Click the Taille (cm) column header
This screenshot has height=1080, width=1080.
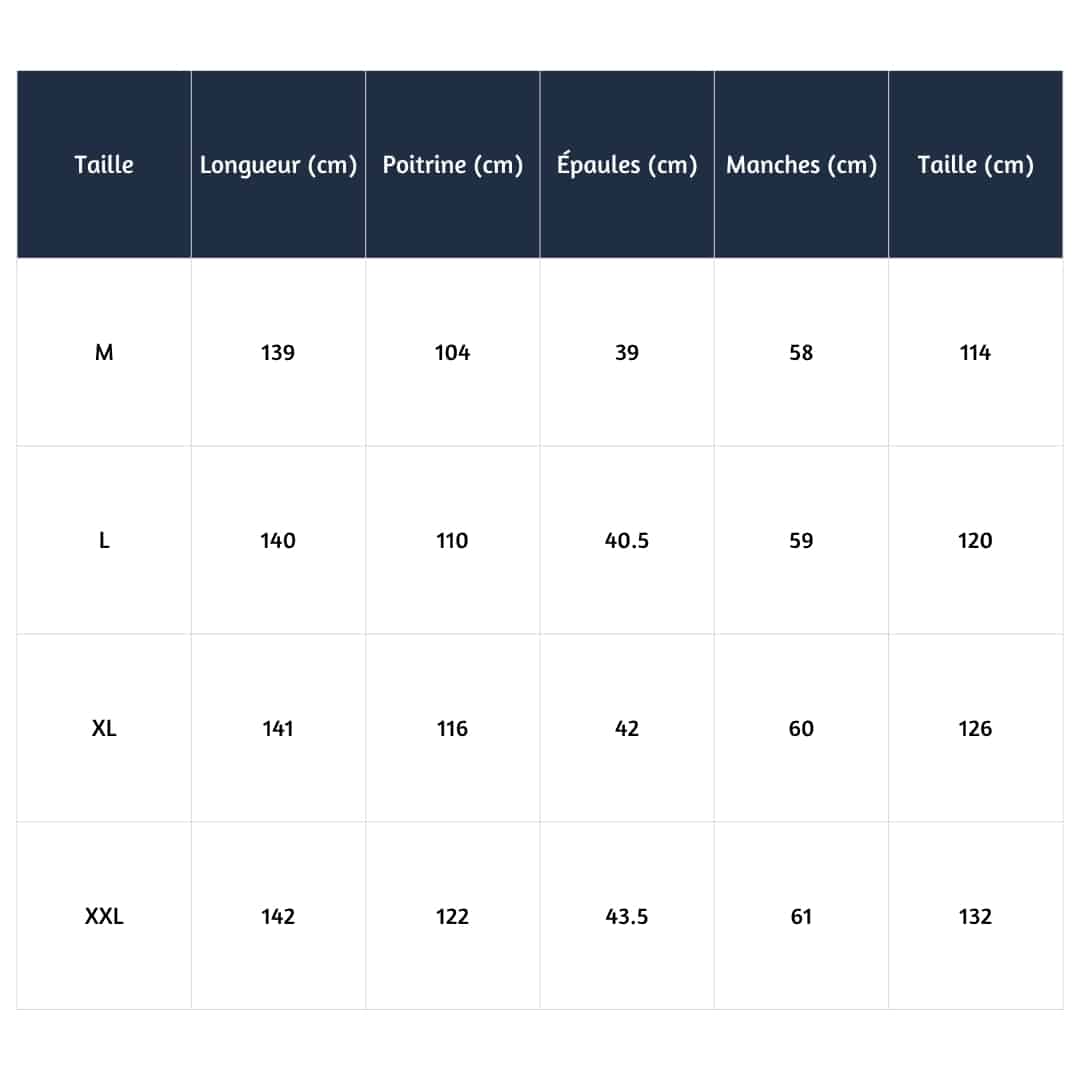[975, 165]
